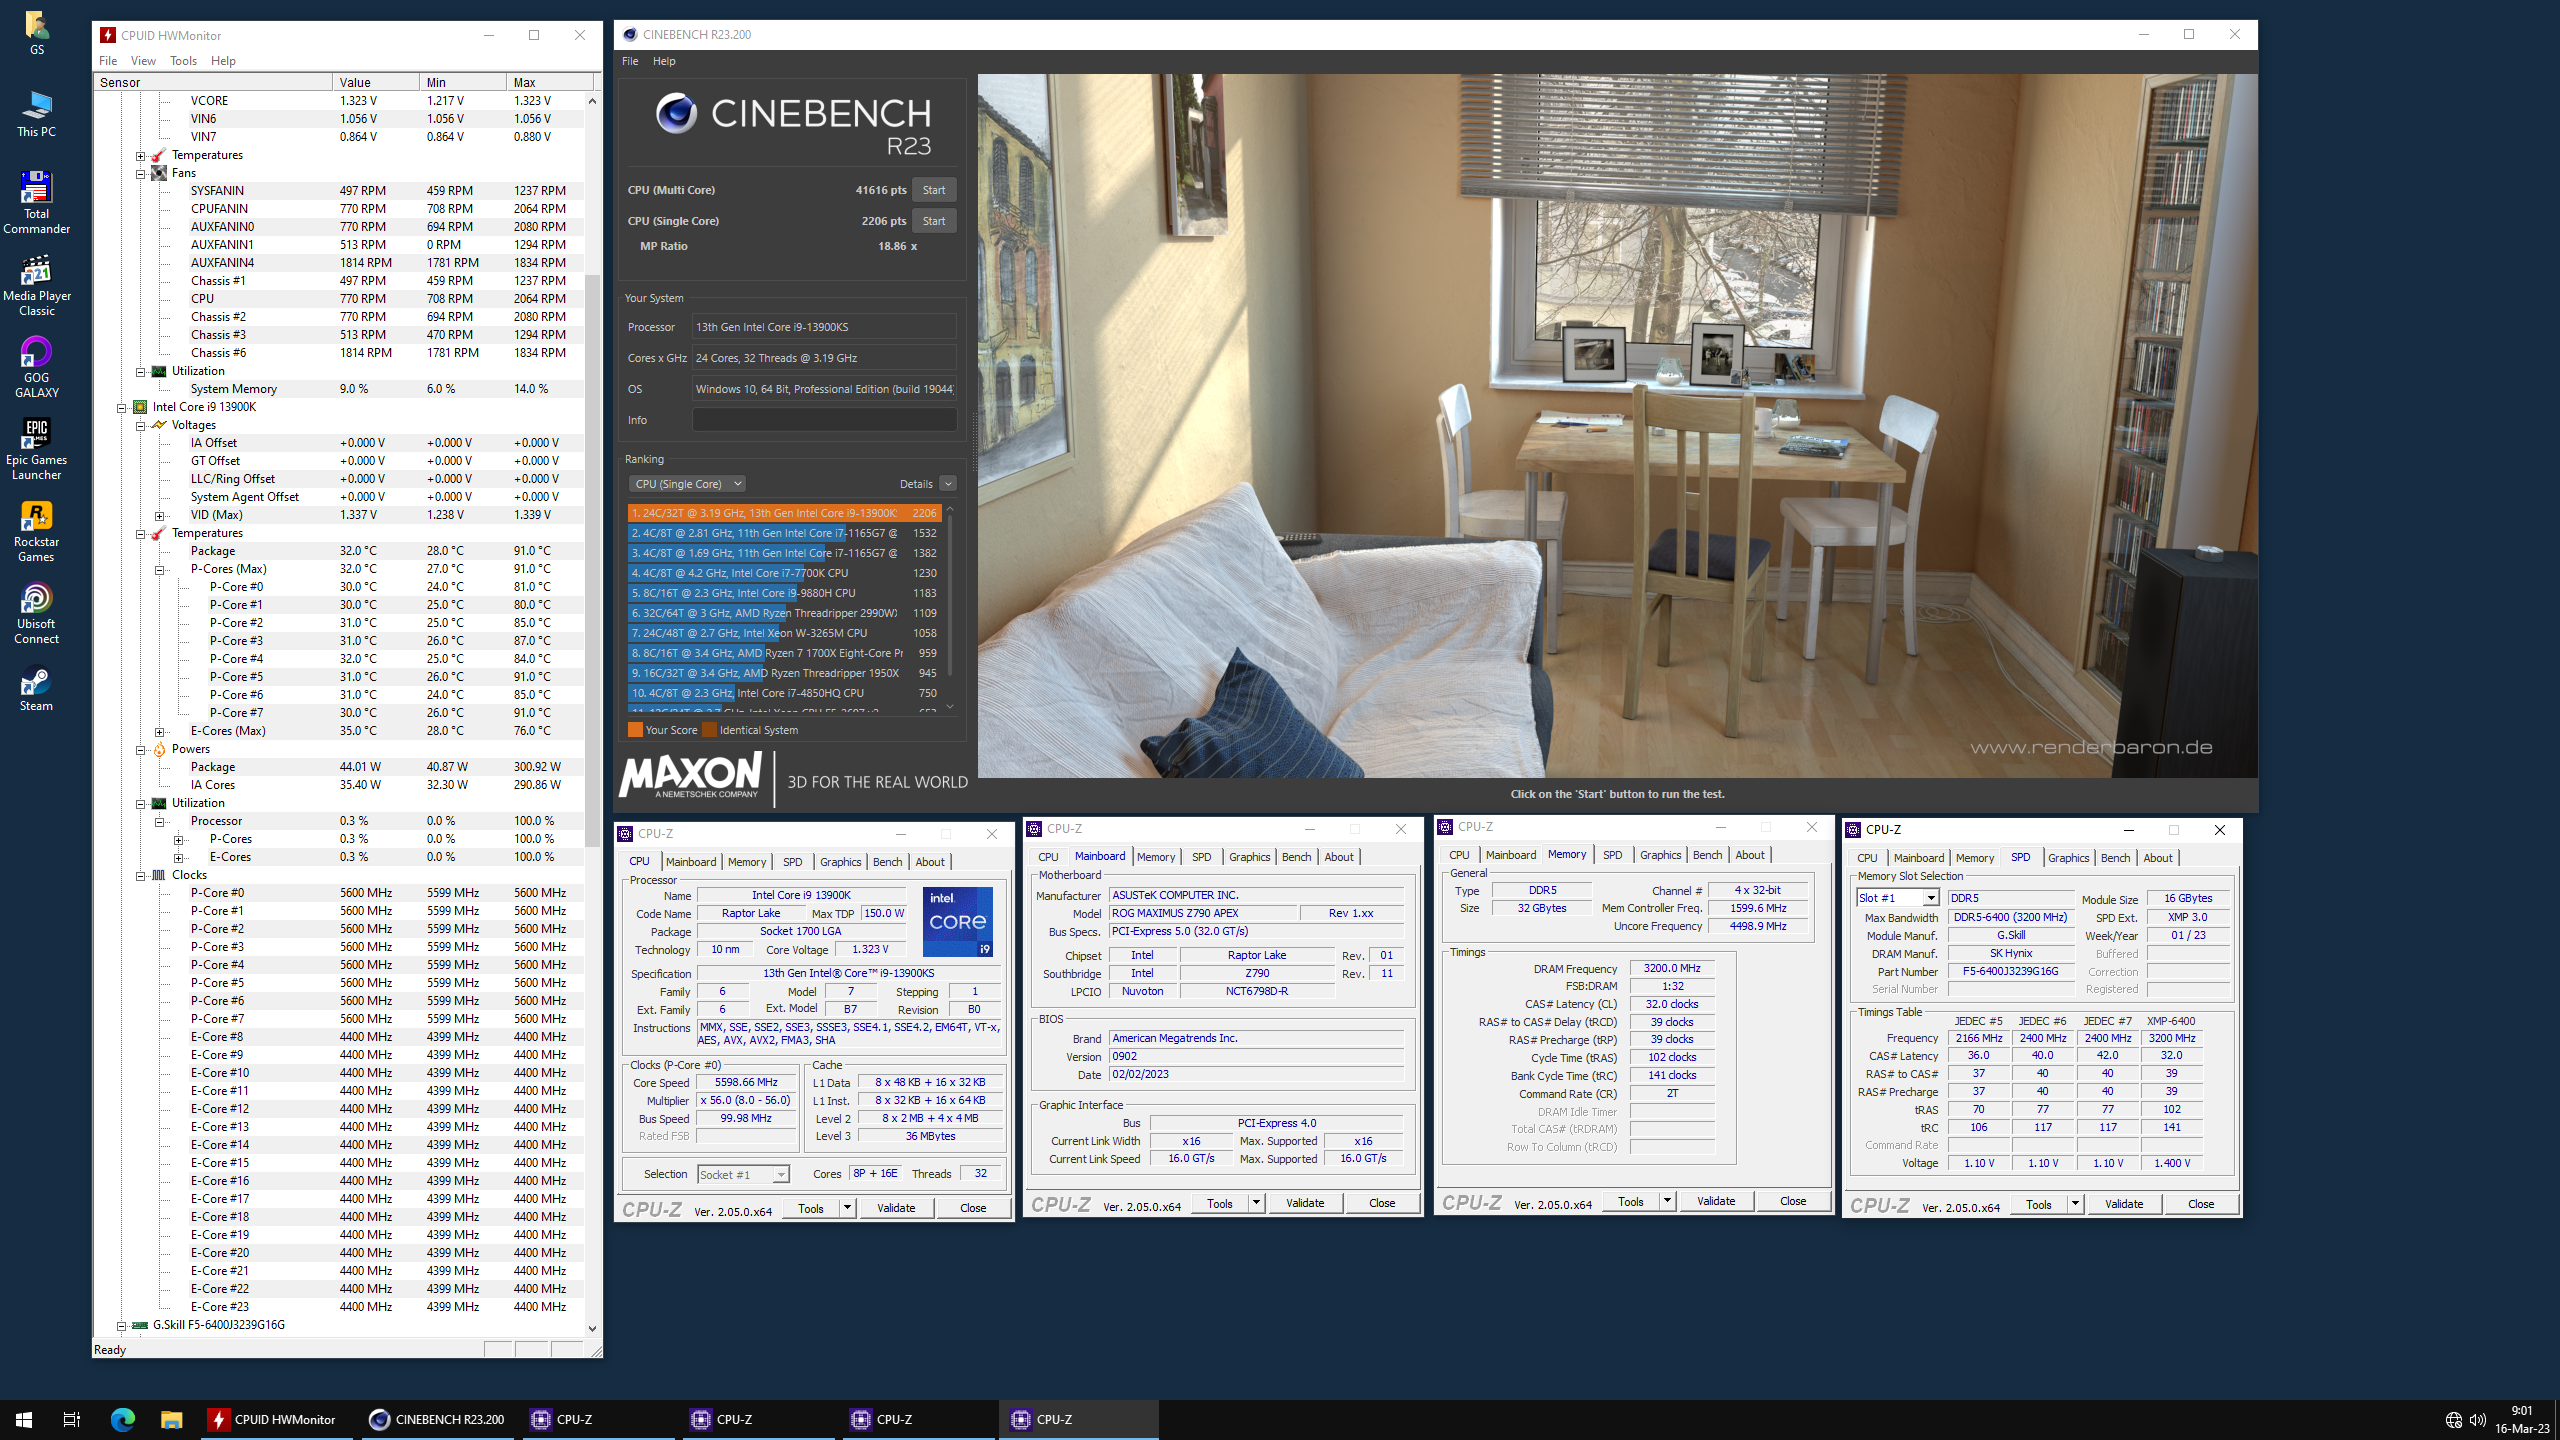The image size is (2560, 1440).
Task: Switch to Graphics tab in Mainboard CPU-Z window
Action: 1249,857
